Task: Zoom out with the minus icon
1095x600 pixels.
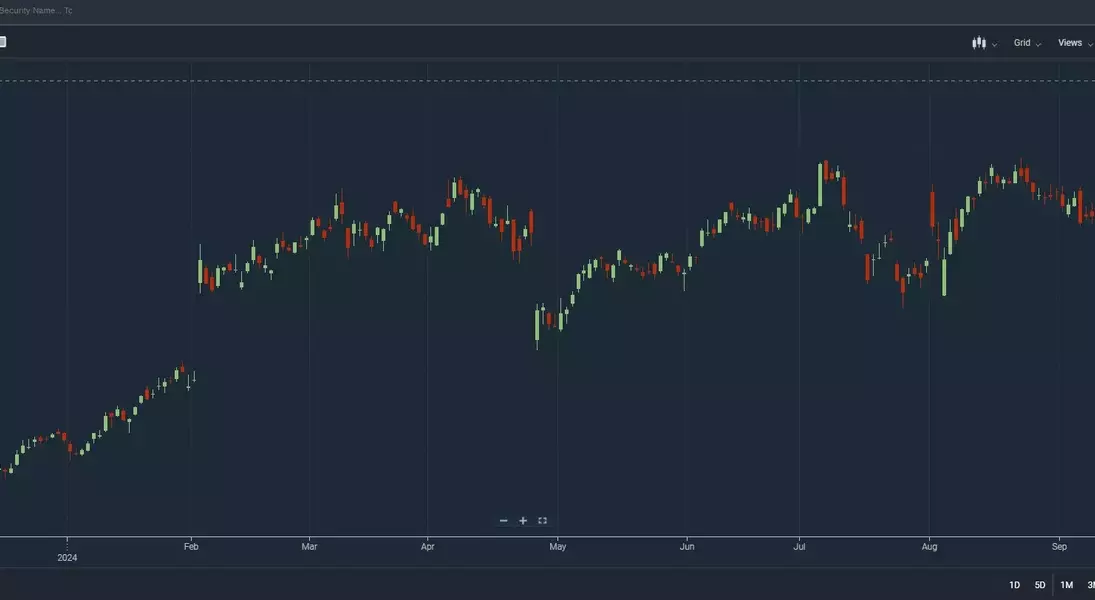Action: click(504, 520)
